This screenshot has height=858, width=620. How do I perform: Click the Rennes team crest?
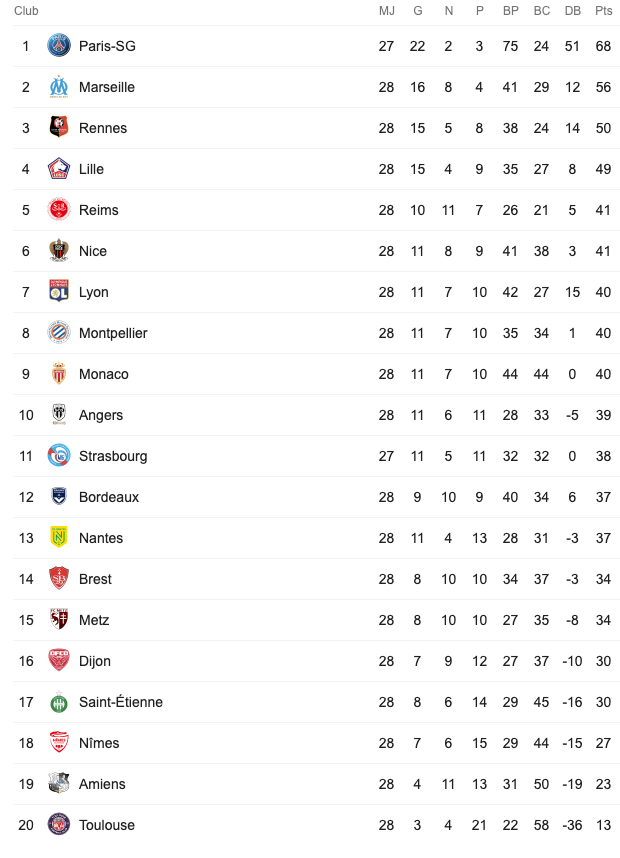tap(59, 128)
